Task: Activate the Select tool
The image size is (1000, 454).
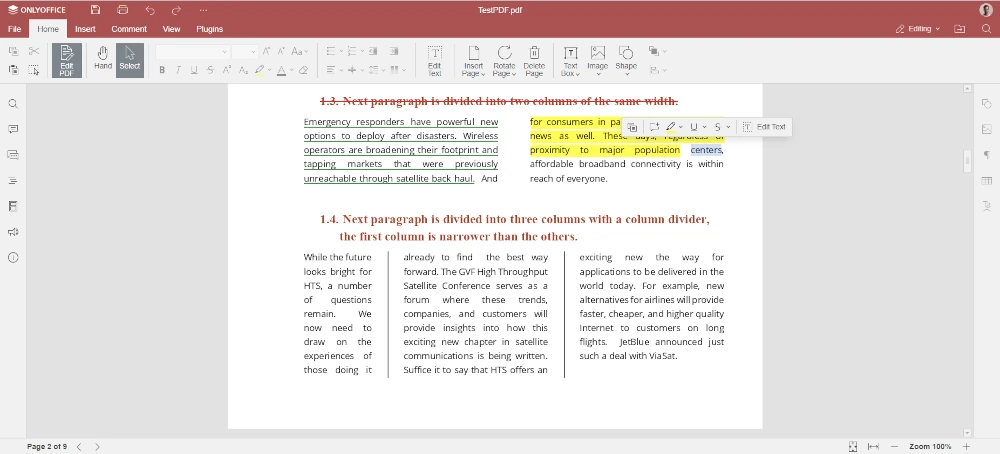Action: pos(129,60)
